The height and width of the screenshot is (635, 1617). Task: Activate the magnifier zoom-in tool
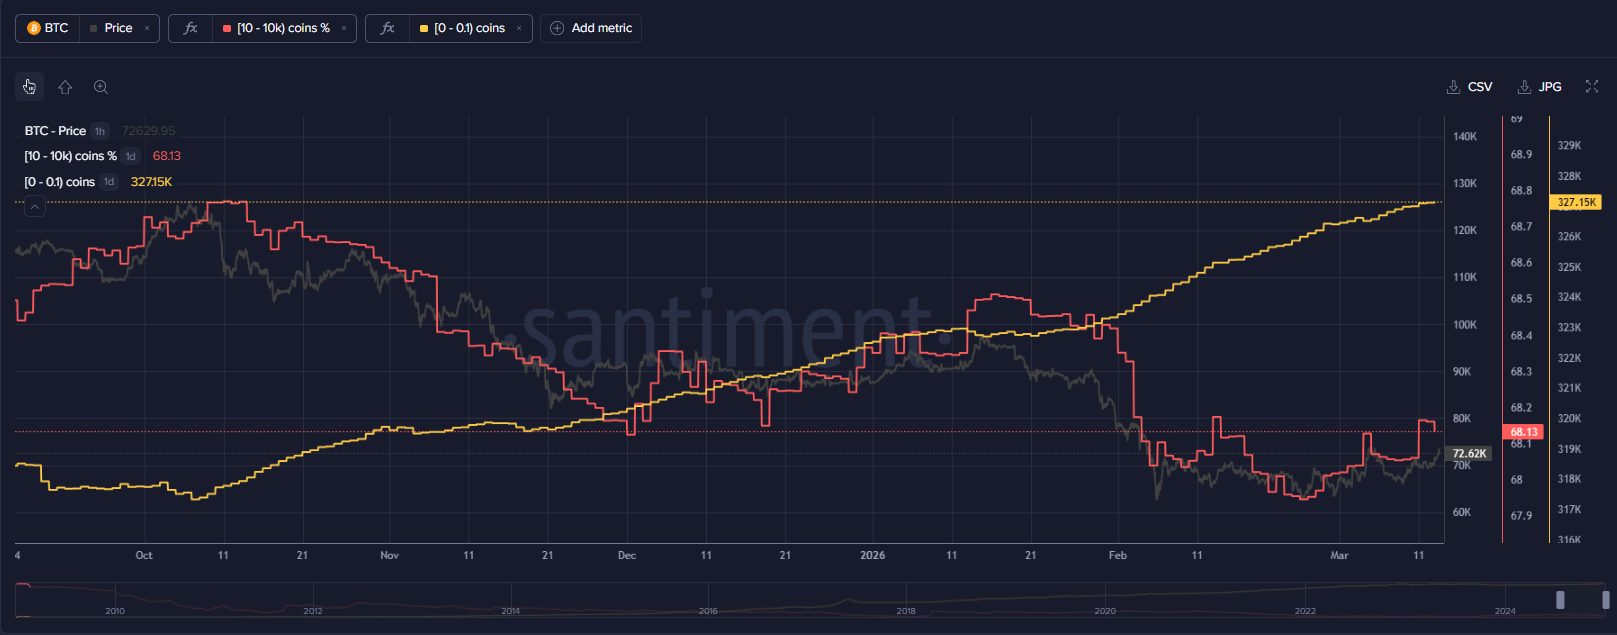101,87
